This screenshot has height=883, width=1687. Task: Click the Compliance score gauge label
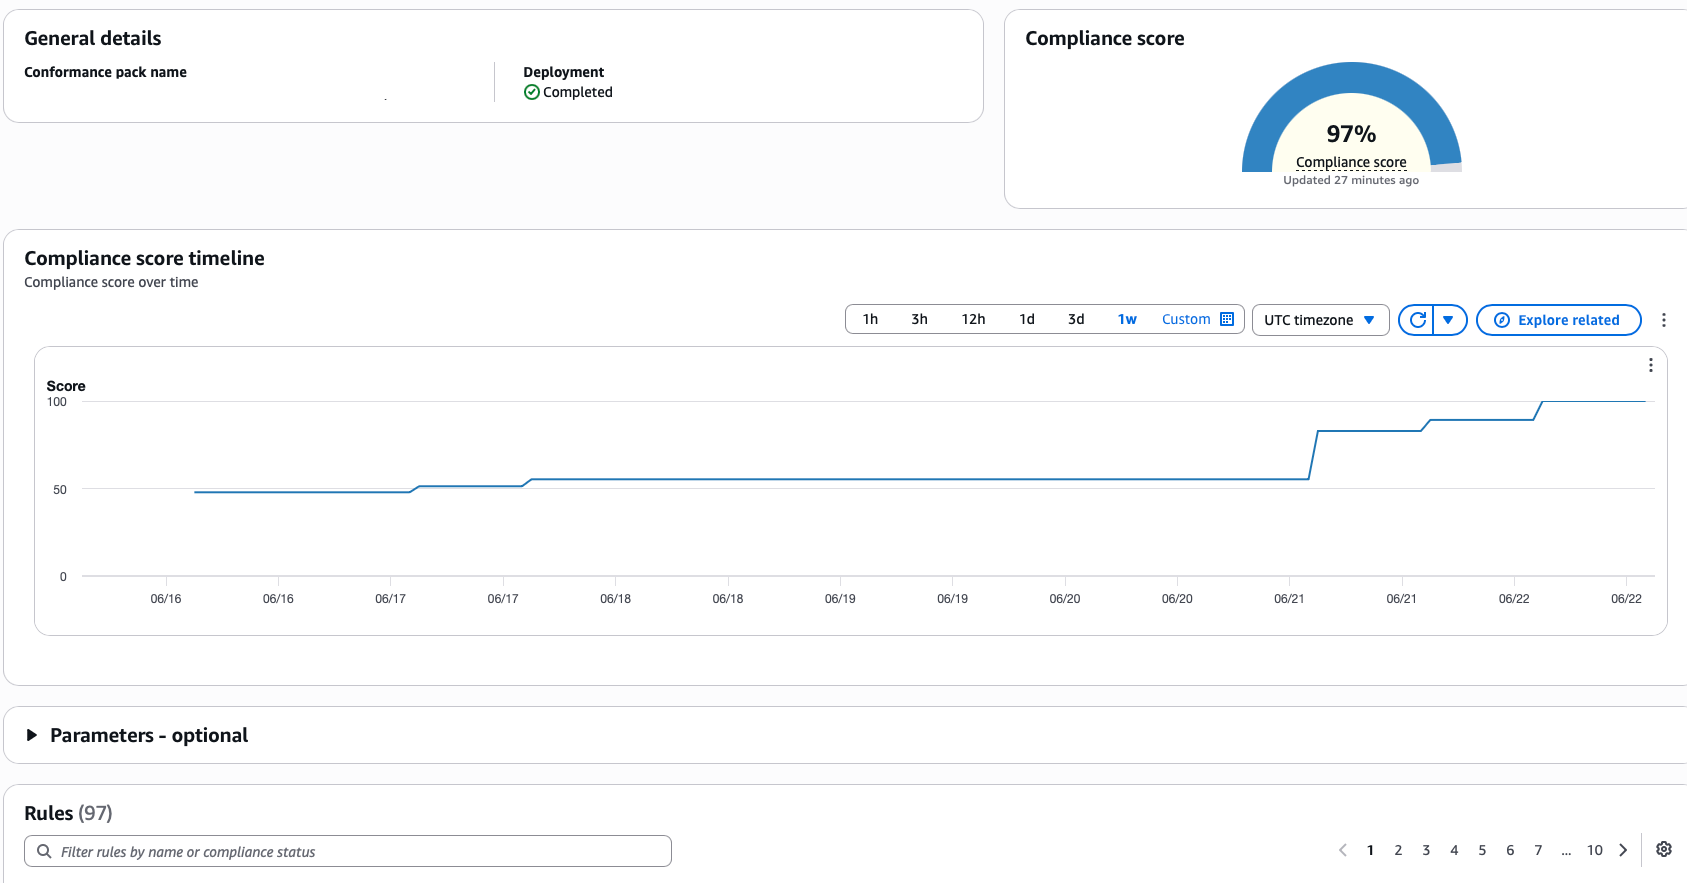pos(1351,162)
